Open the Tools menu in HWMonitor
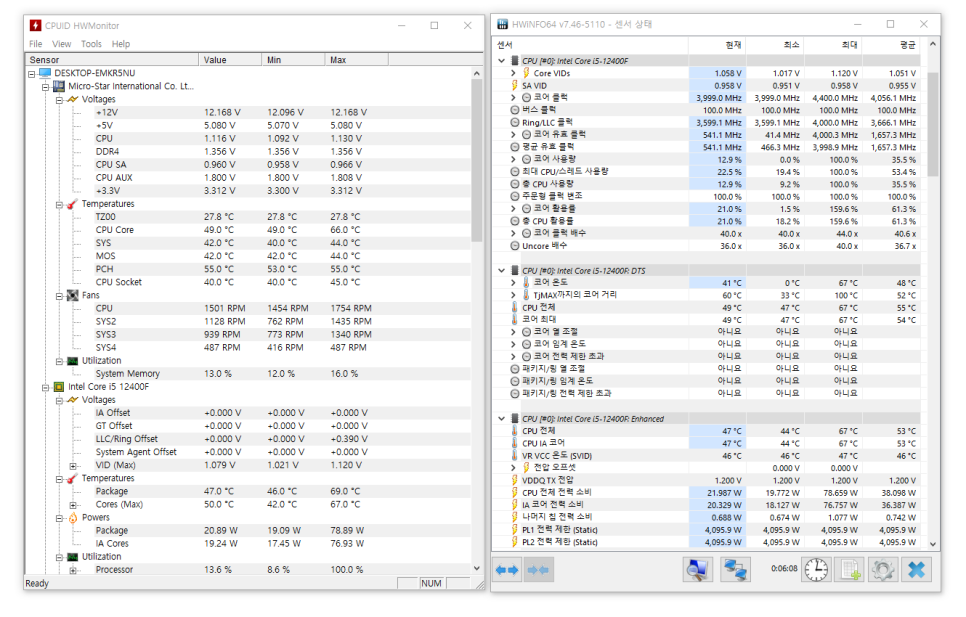 (91, 44)
